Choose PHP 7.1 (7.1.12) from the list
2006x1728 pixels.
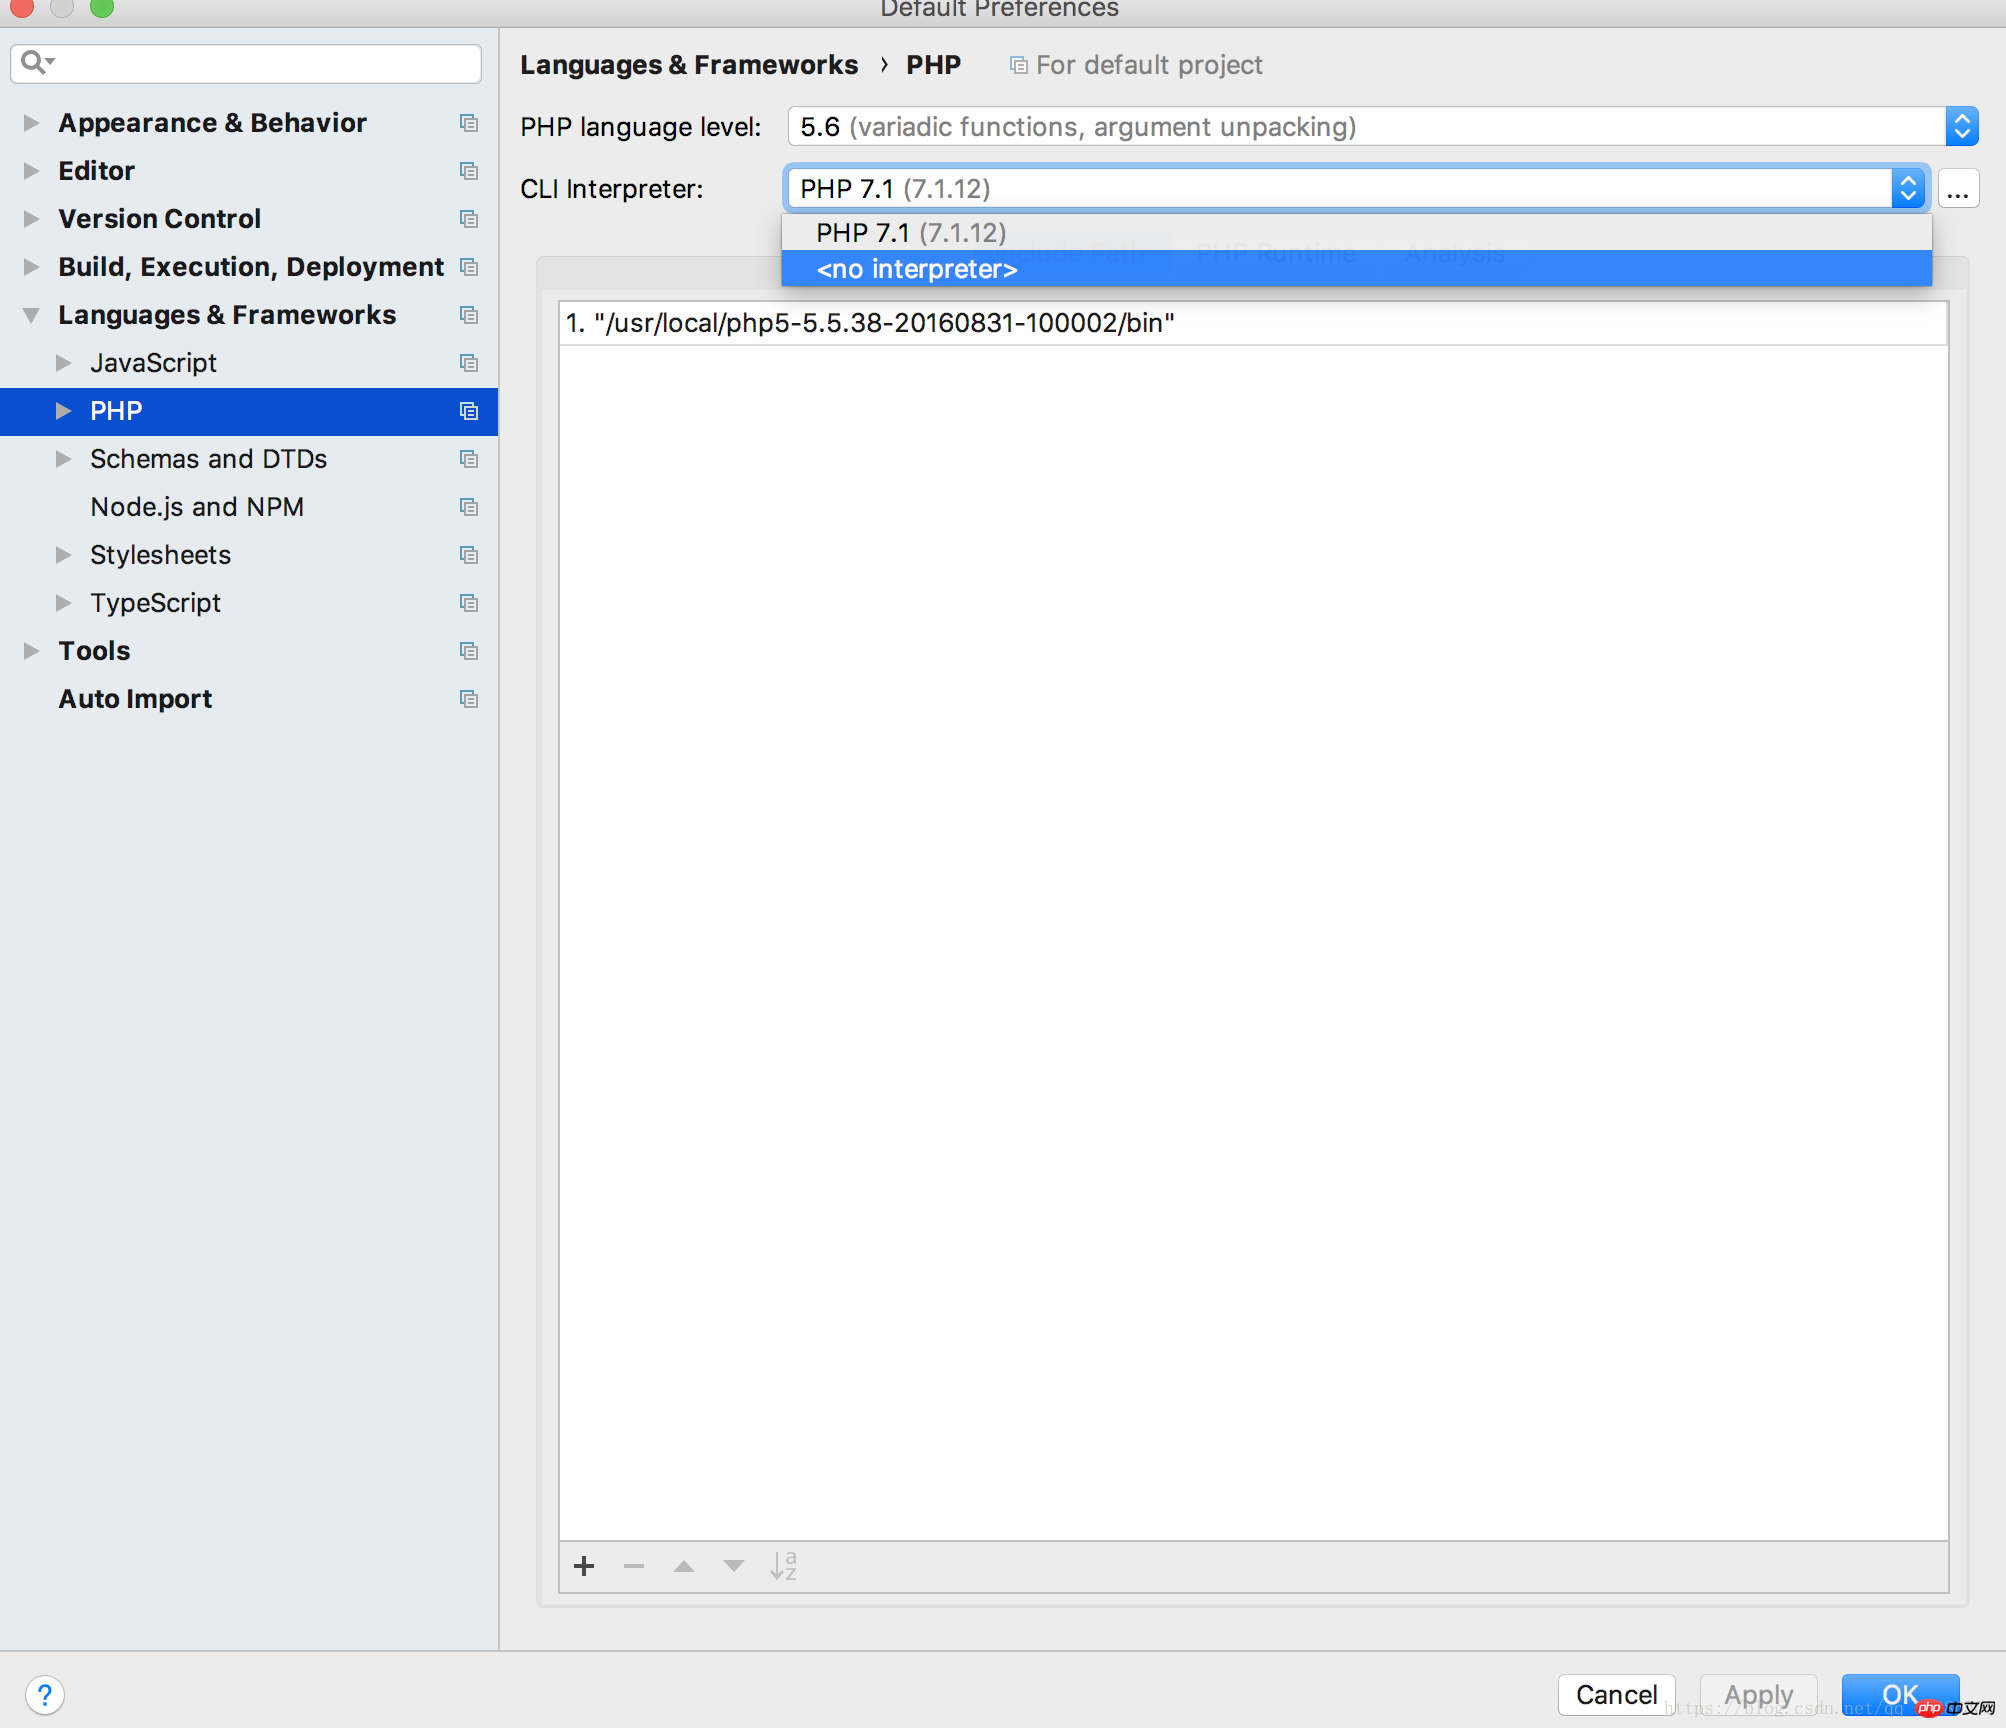click(x=911, y=233)
